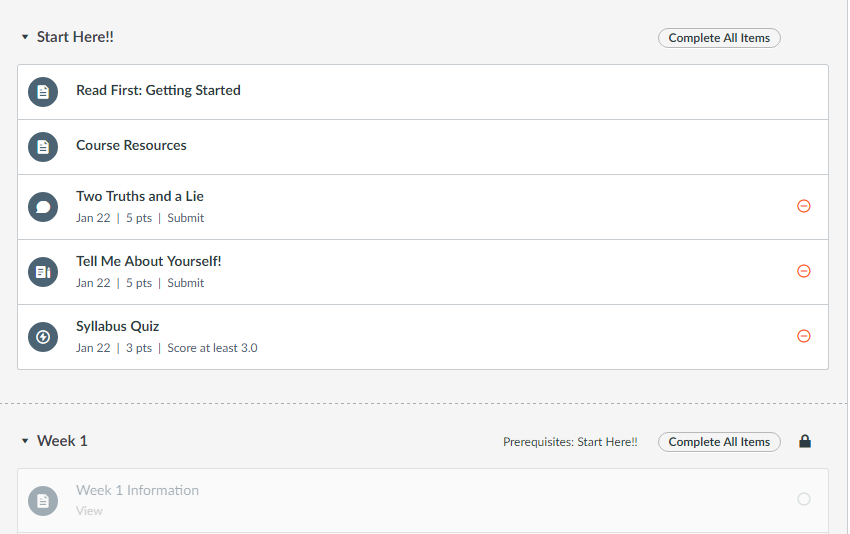Open Two Truths and a Lie discussion
The image size is (850, 534).
pyautogui.click(x=140, y=196)
